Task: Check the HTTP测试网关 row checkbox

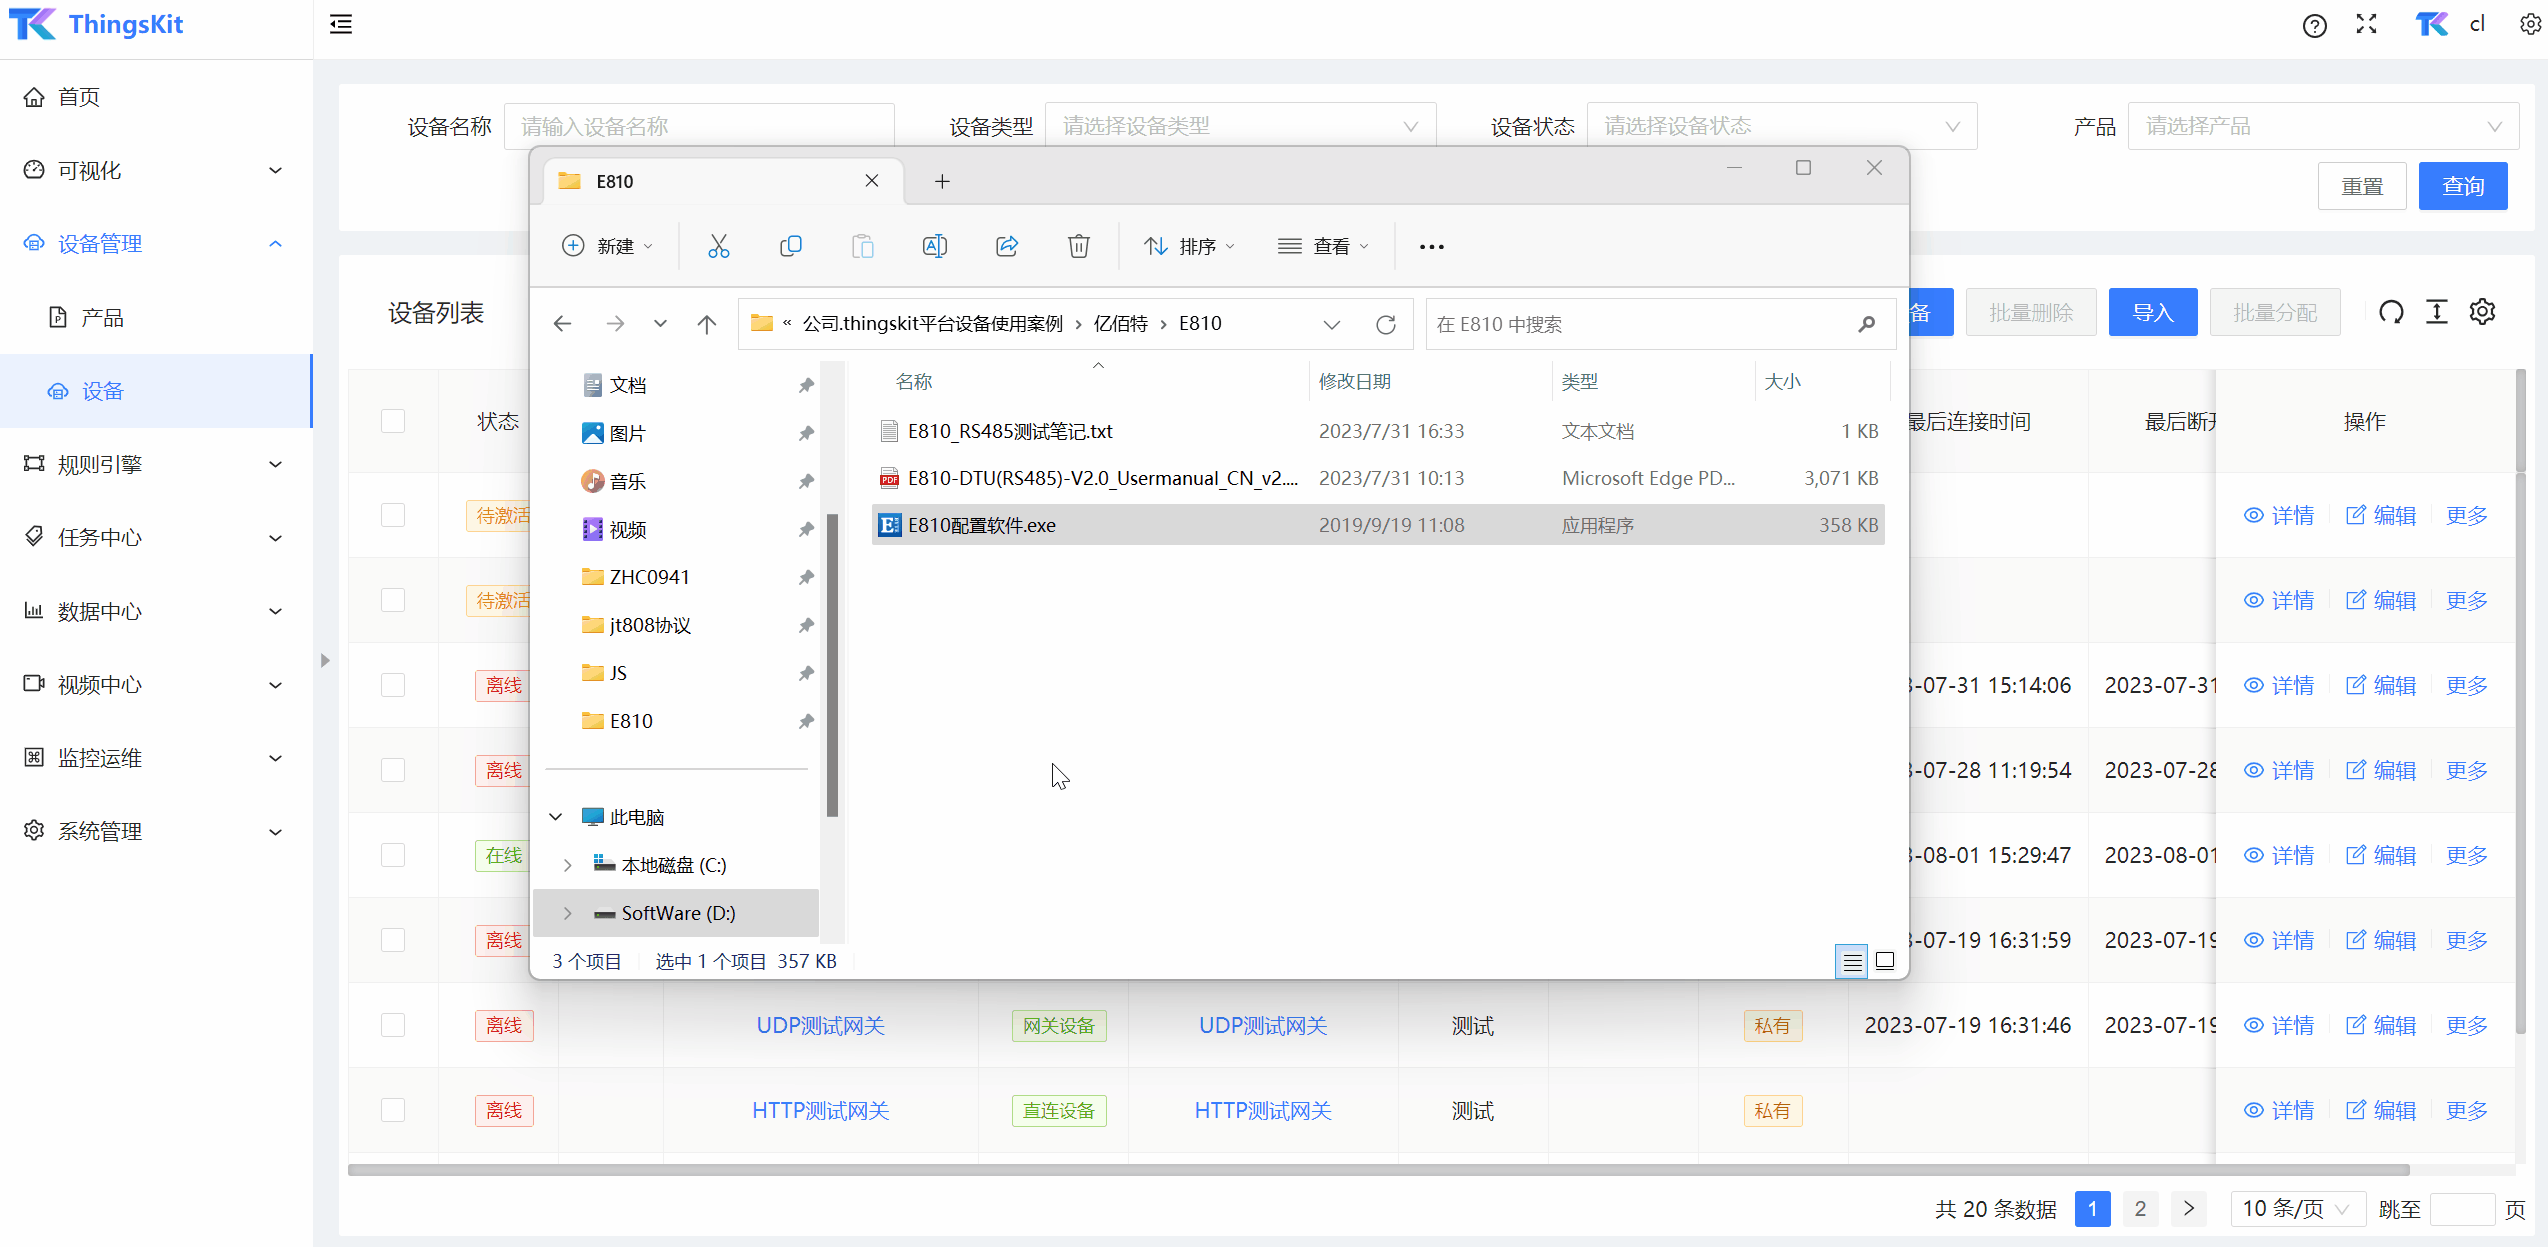Action: click(x=393, y=1110)
